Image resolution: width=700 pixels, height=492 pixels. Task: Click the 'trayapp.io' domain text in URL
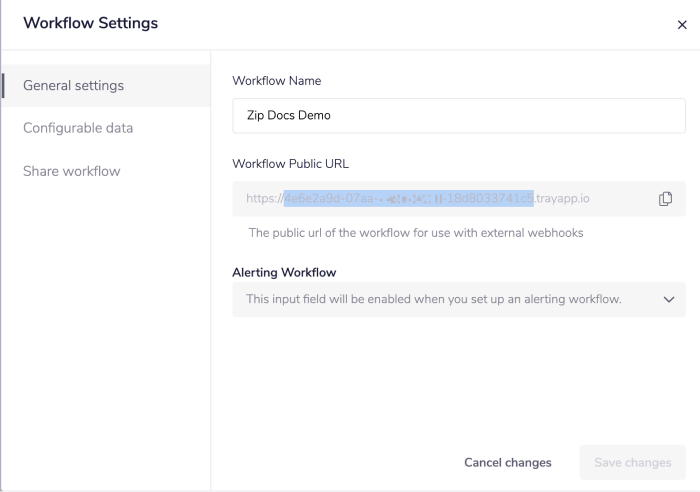point(562,198)
